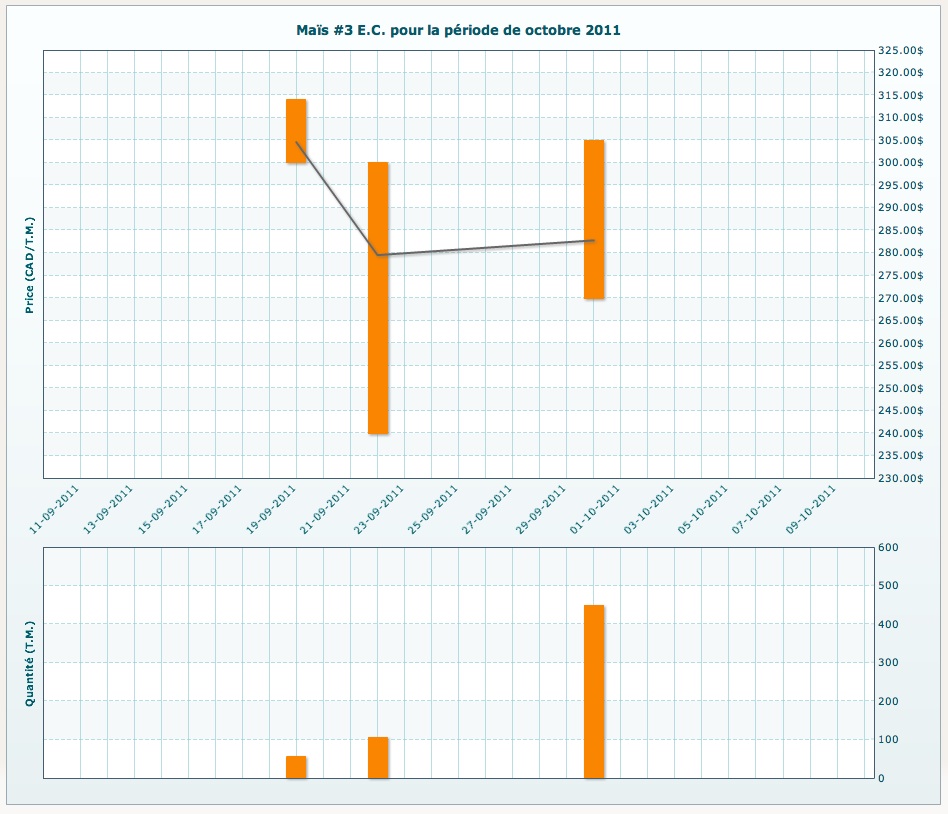Click the 280.00$ price axis label
This screenshot has width=948, height=814.
pyautogui.click(x=899, y=253)
